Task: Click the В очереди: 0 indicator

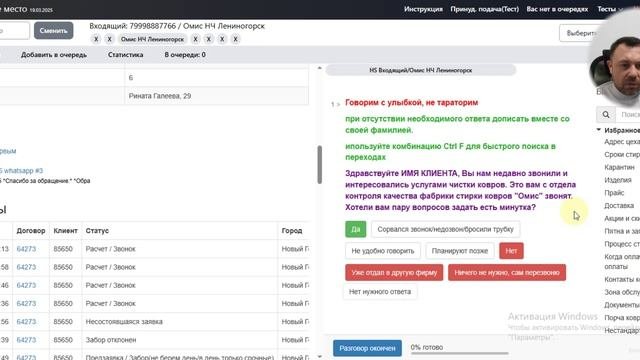Action: [185, 55]
